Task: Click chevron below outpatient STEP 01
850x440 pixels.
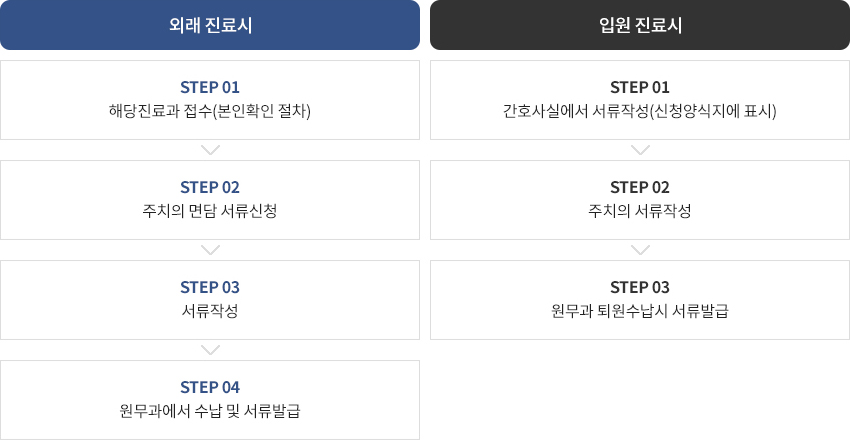Action: pos(210,150)
